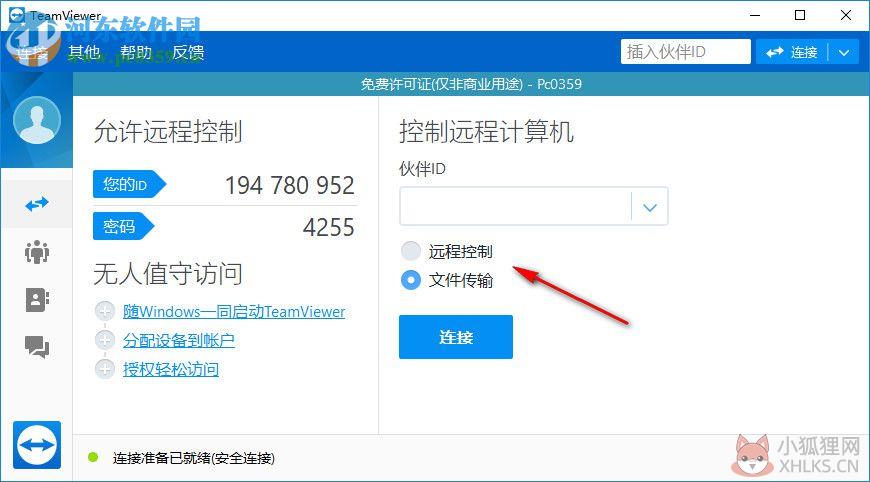
Task: Open the 反馈 menu
Action: [x=188, y=52]
